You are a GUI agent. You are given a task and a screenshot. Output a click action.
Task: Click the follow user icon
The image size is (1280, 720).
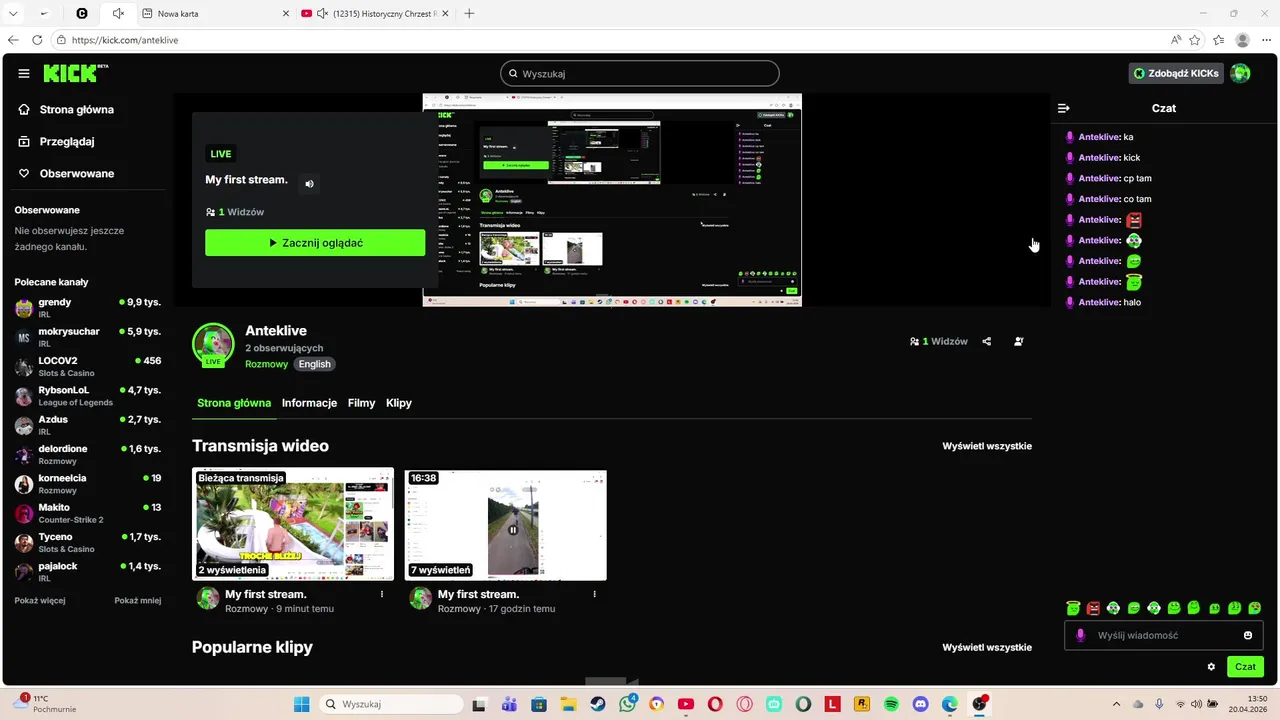click(x=1018, y=341)
